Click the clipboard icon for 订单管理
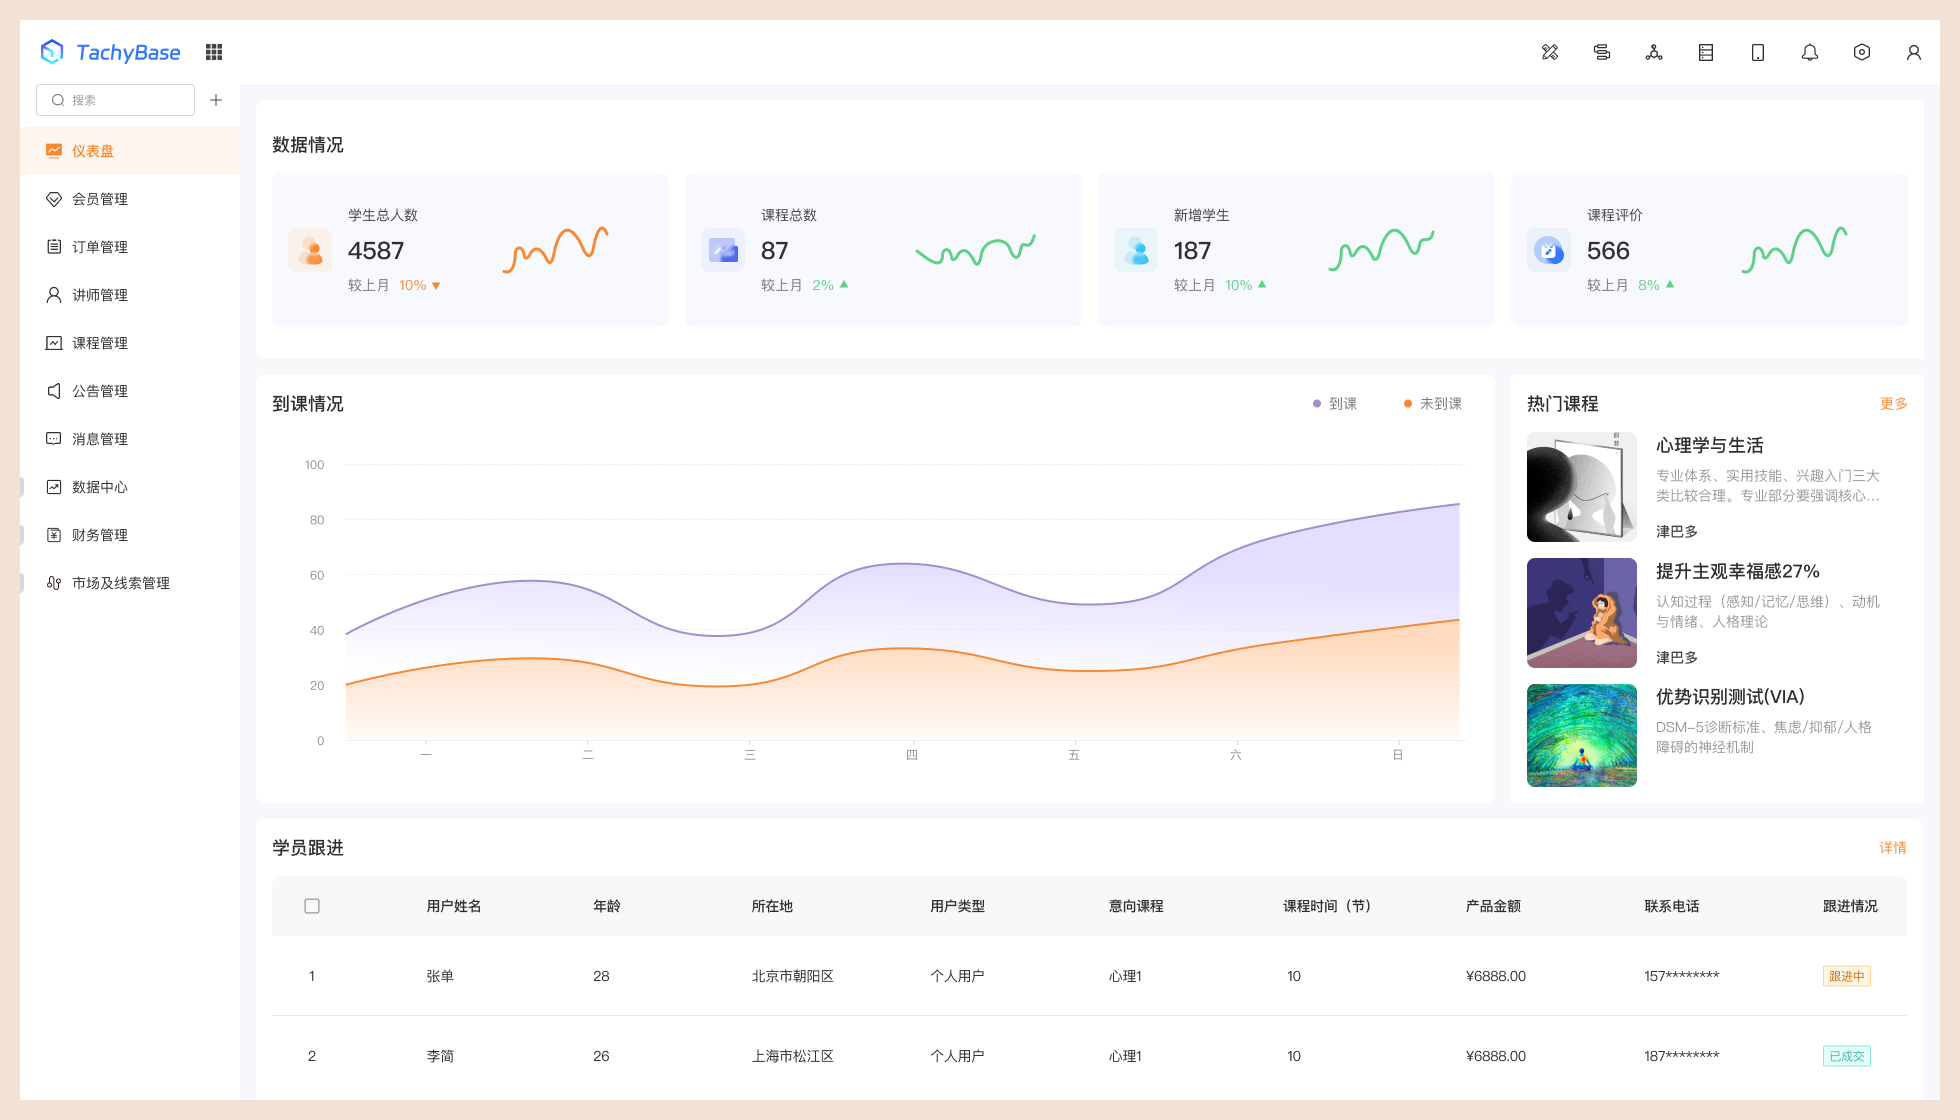This screenshot has height=1120, width=1960. (x=54, y=247)
